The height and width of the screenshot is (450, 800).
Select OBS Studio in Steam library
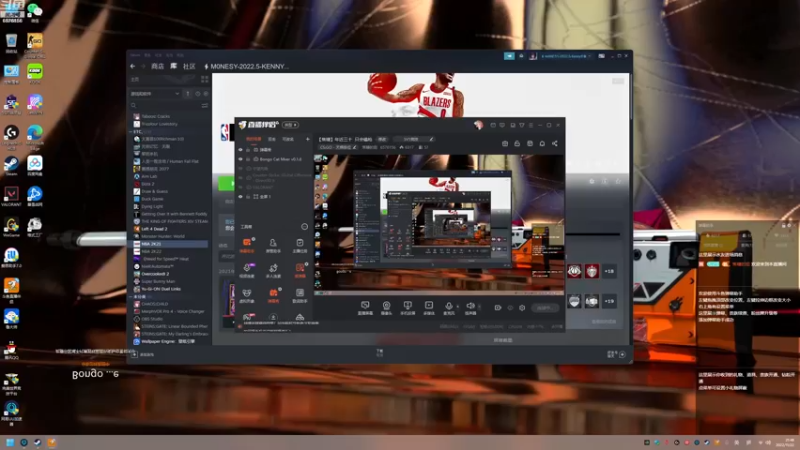tap(170, 319)
